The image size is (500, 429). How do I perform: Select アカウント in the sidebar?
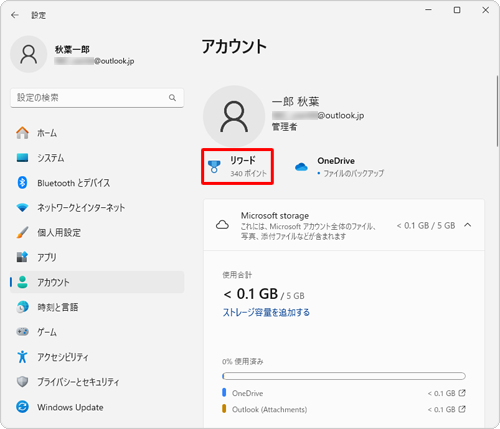97,282
